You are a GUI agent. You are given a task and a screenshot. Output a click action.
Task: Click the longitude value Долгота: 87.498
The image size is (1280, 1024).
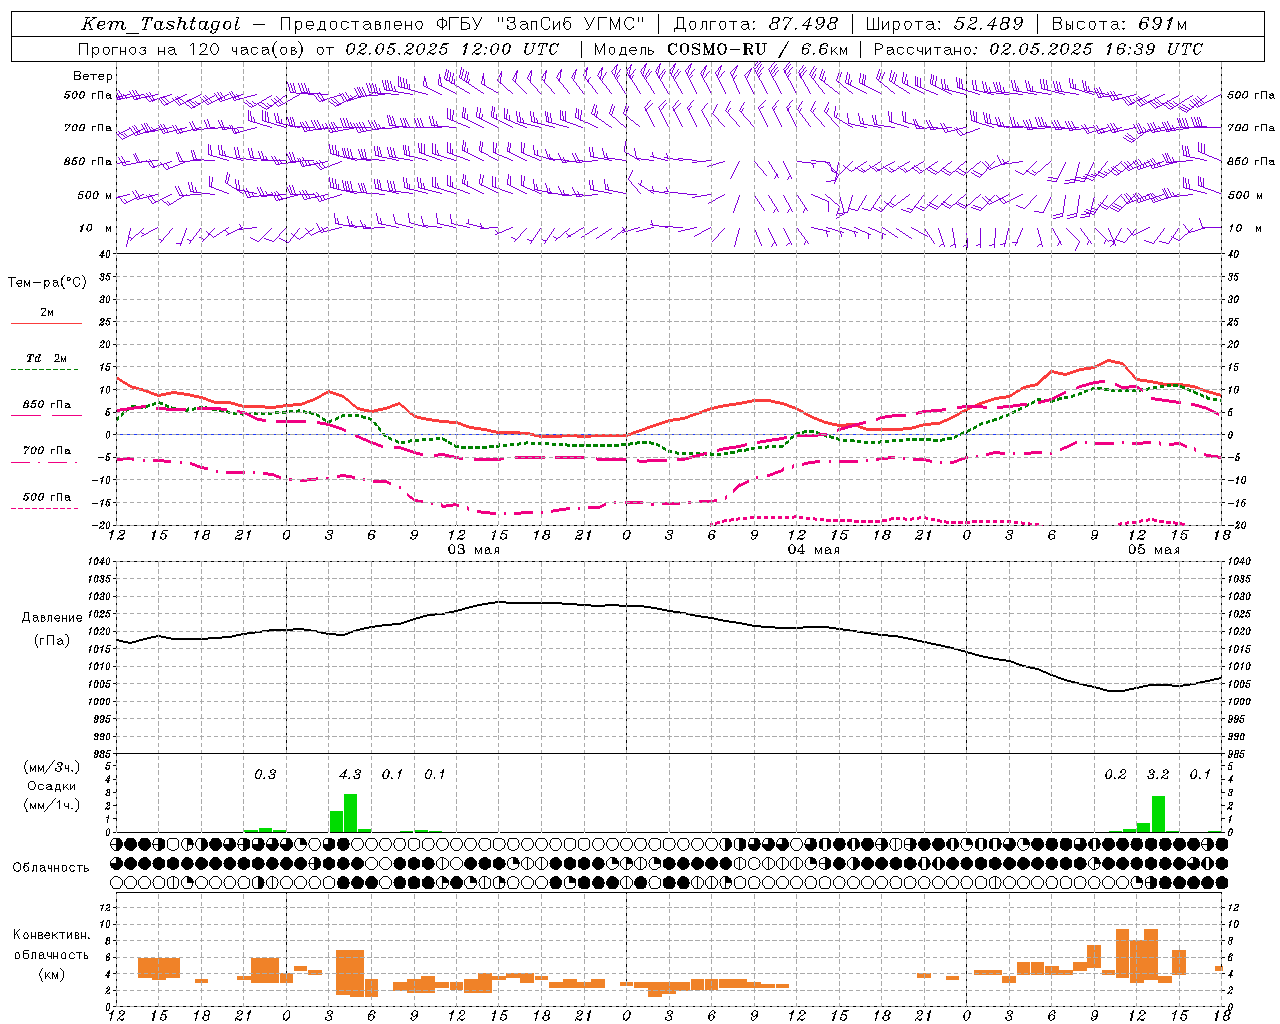pos(756,24)
